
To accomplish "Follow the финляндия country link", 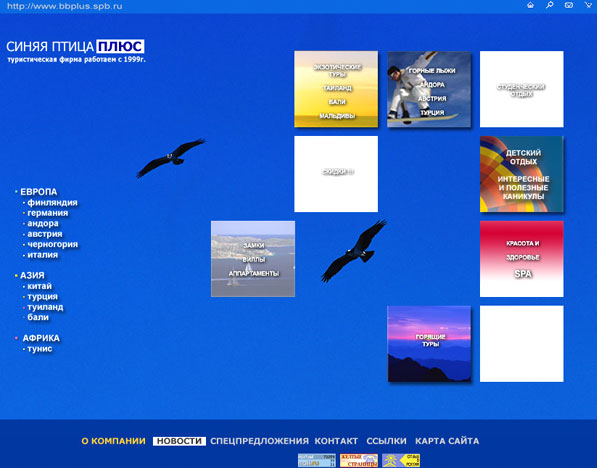I will [x=52, y=203].
